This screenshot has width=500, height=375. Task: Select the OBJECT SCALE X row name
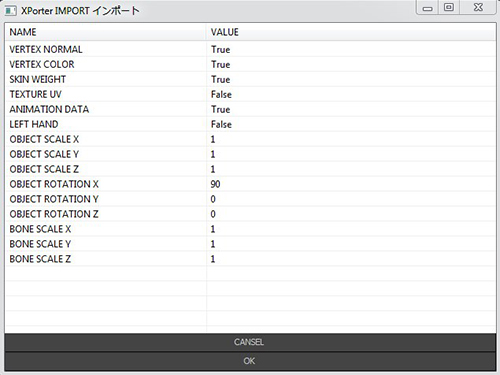click(x=44, y=139)
